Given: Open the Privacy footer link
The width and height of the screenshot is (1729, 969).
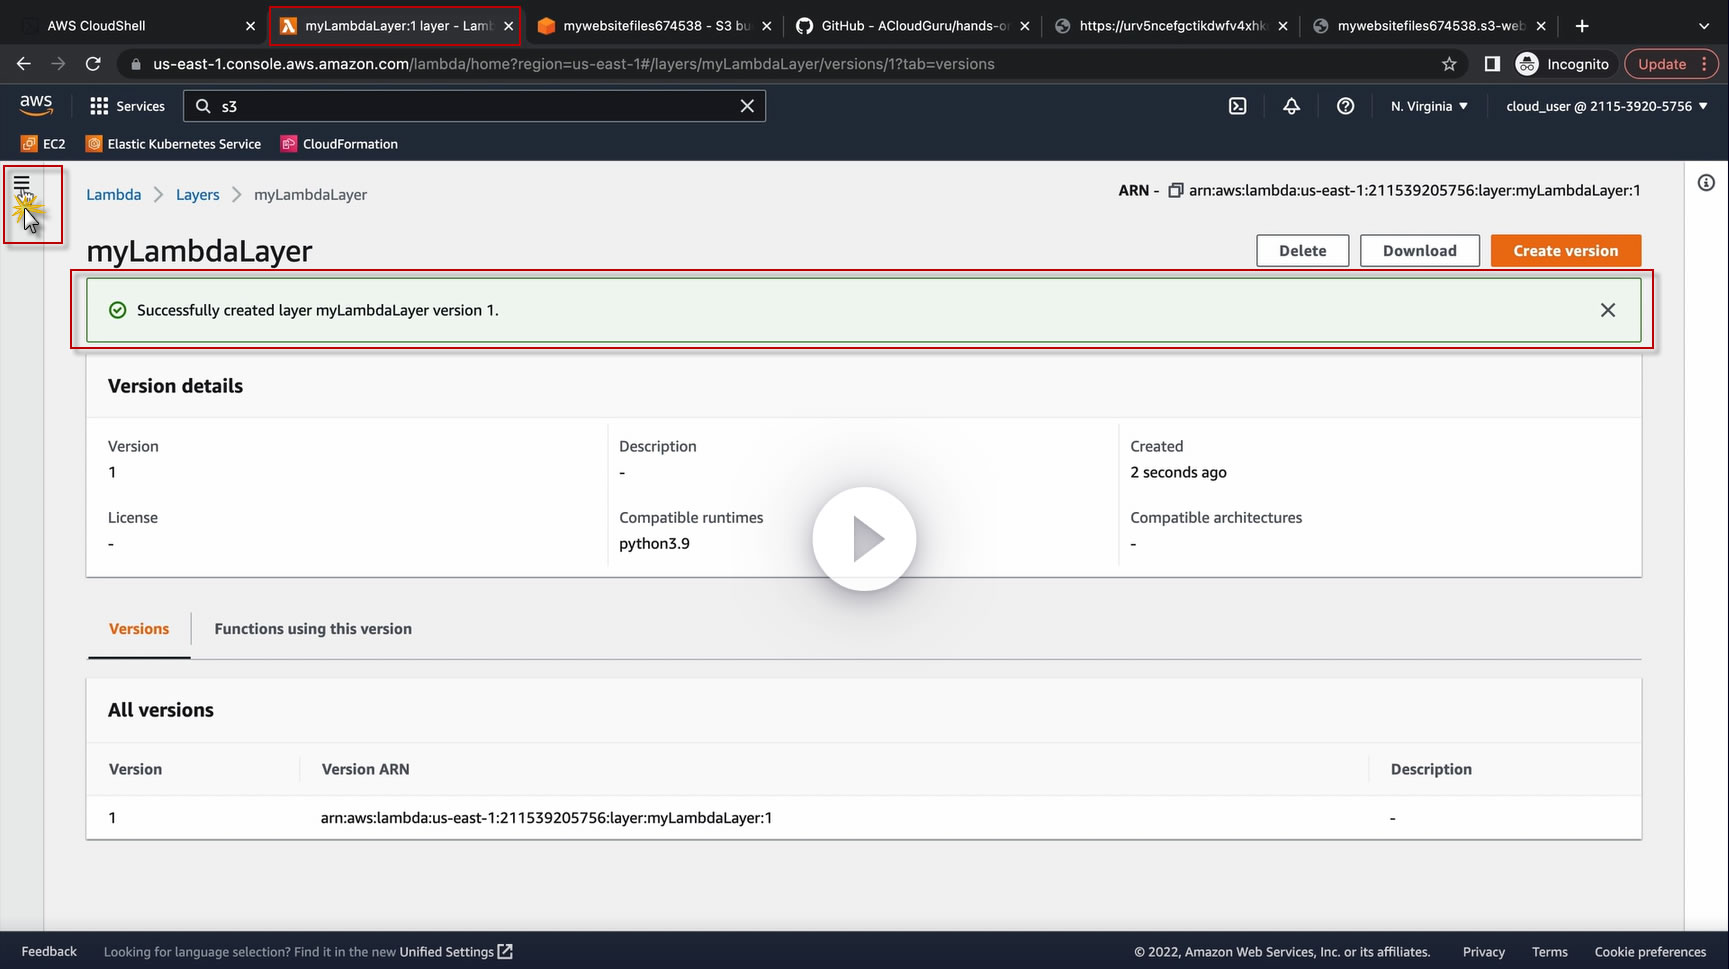Looking at the screenshot, I should coord(1484,952).
